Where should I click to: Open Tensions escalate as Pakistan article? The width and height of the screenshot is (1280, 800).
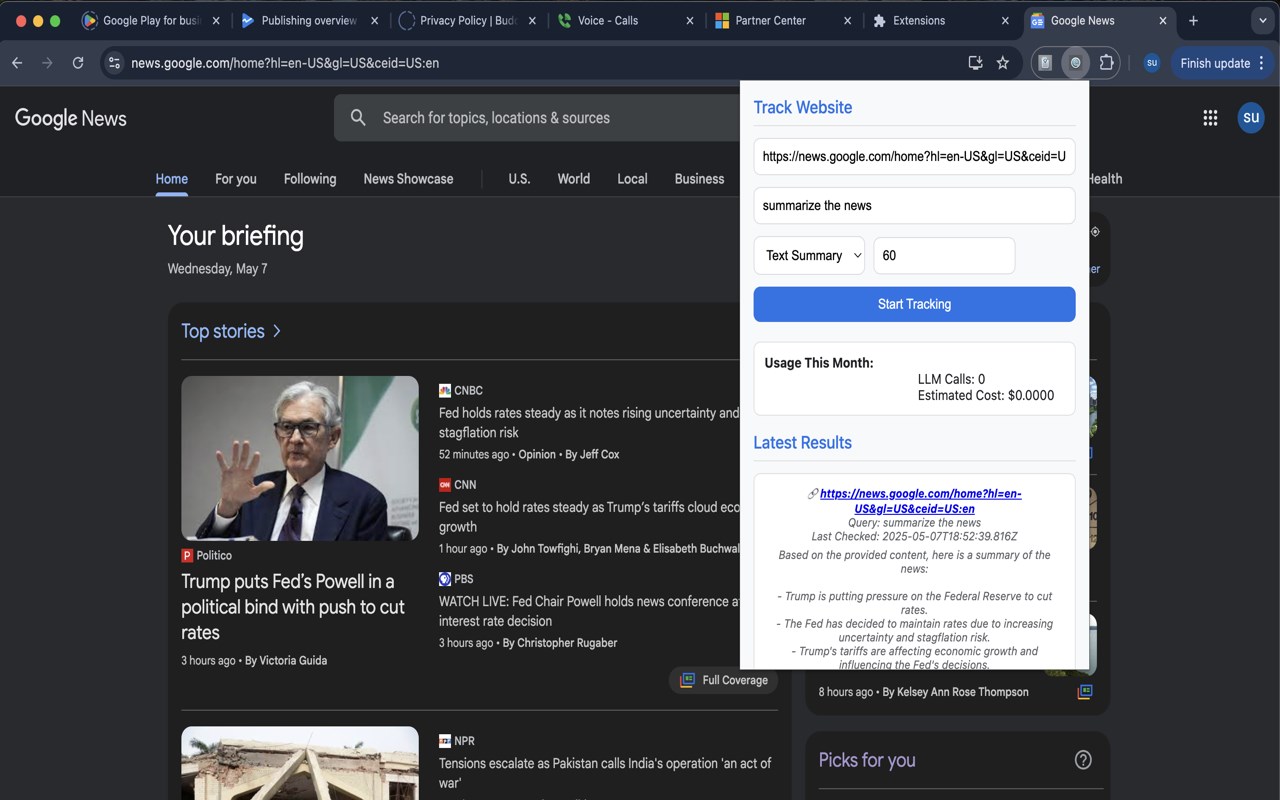[x=605, y=773]
